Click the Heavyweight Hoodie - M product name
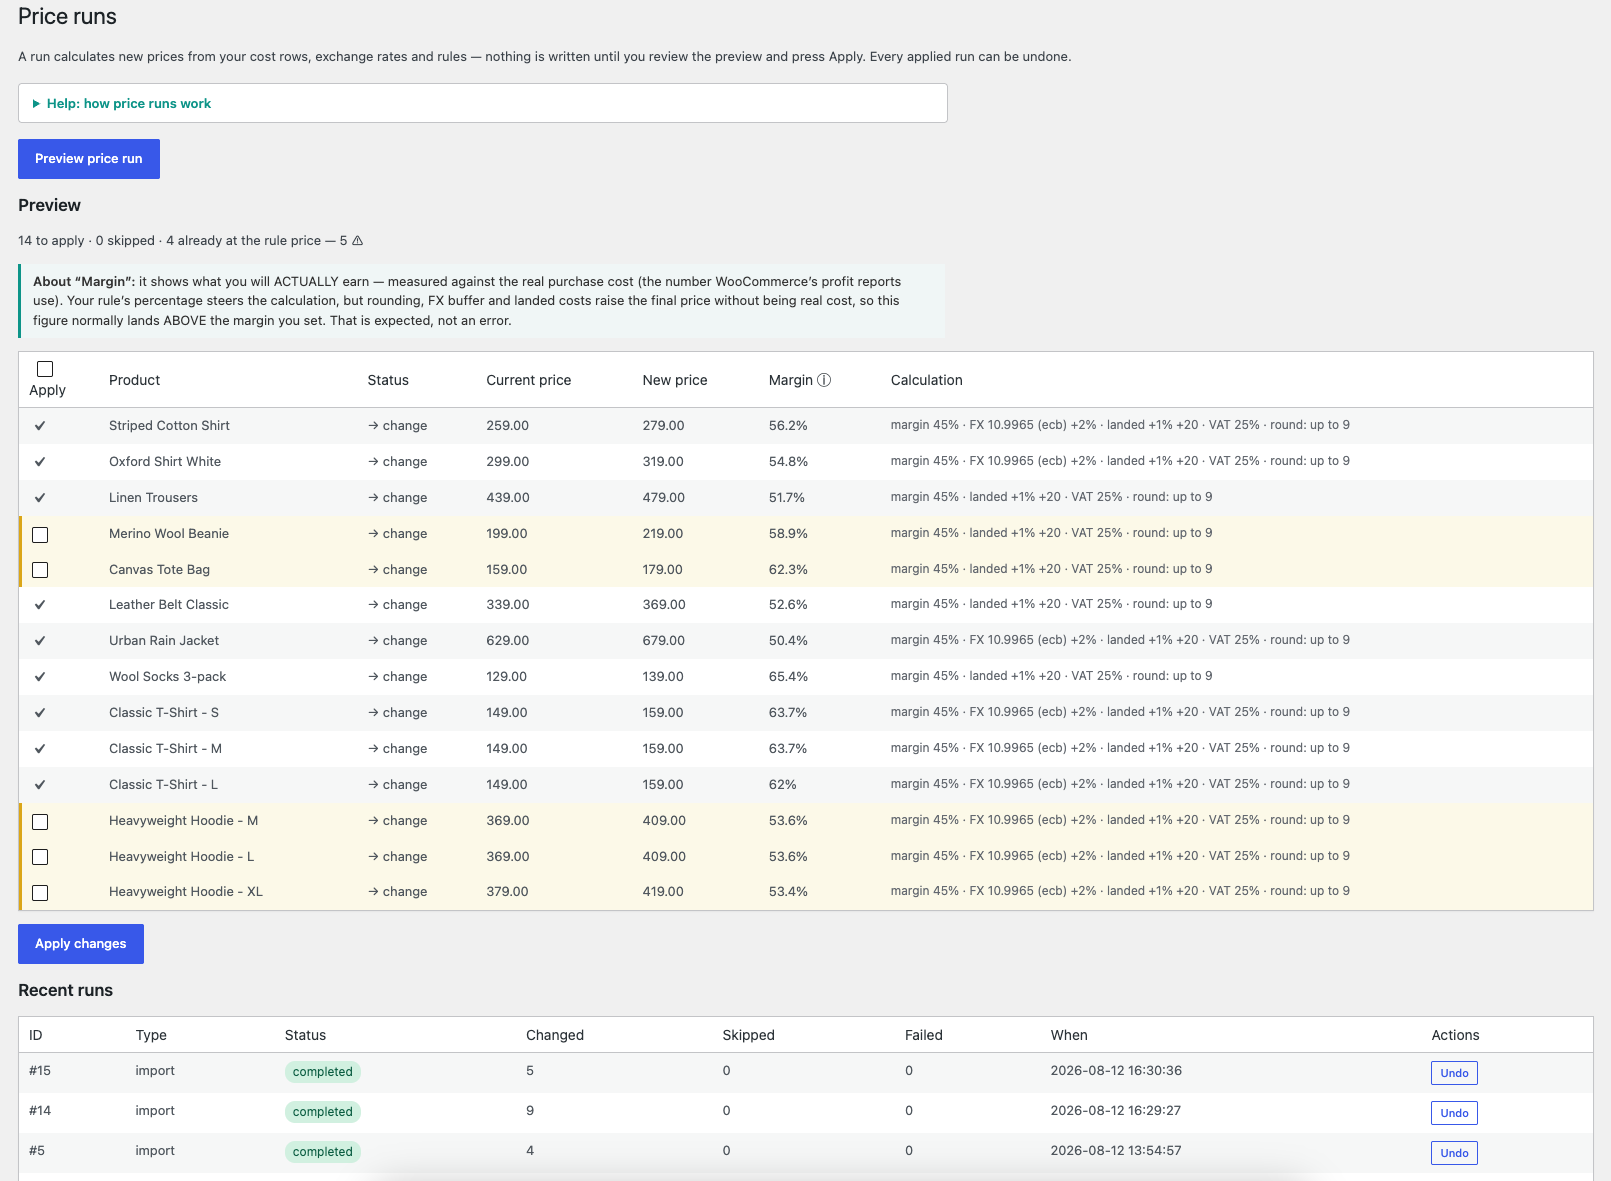Screen dimensions: 1611x1181 183,821
